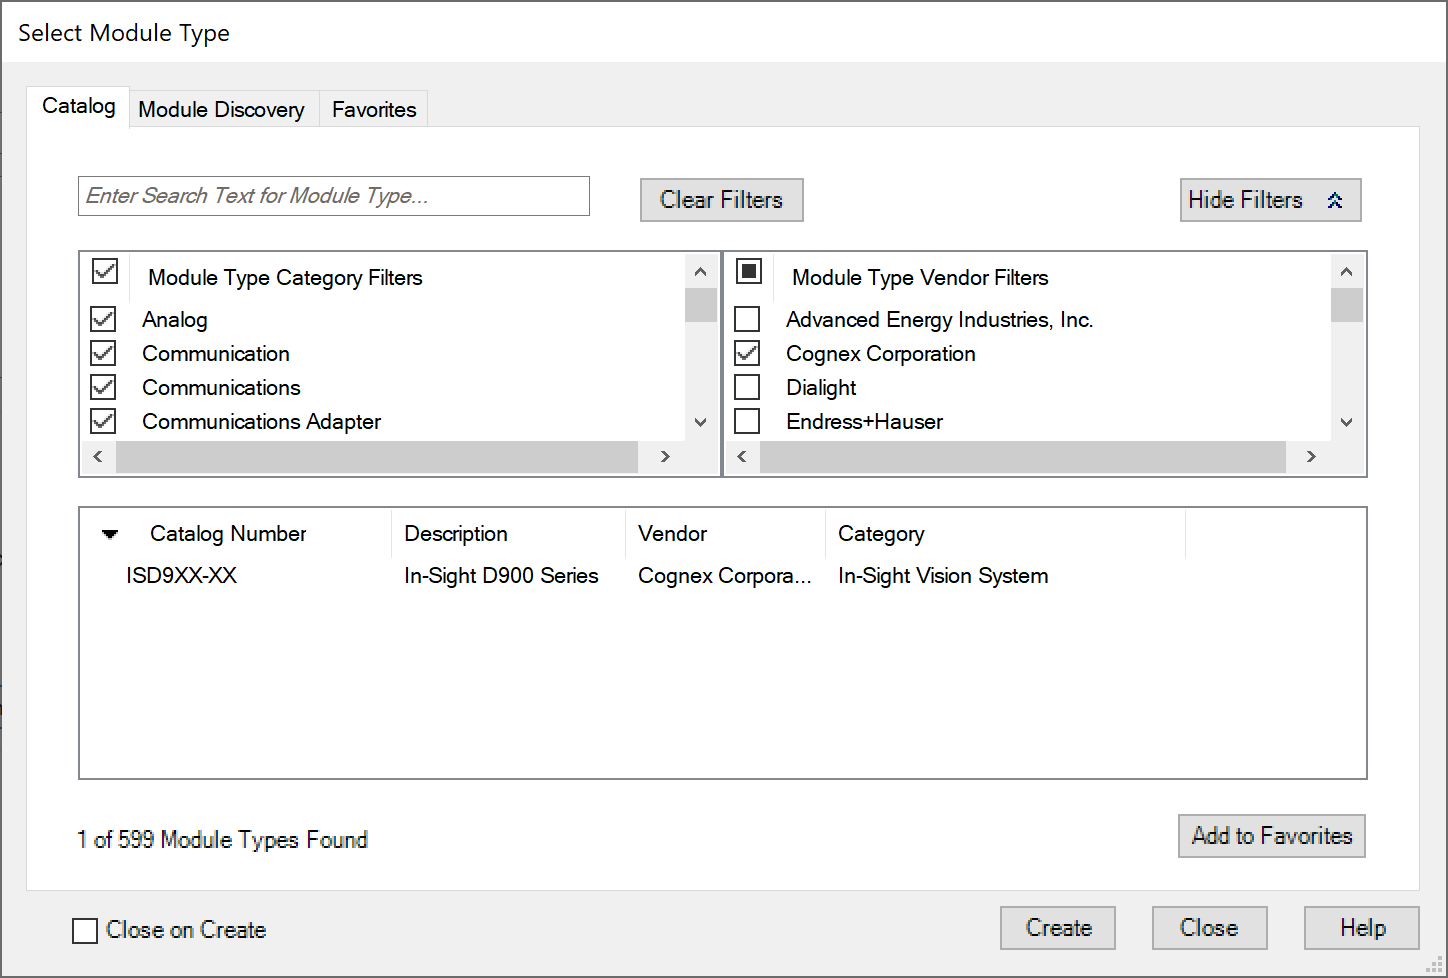
Task: Uncheck the Analog category filter
Action: [104, 319]
